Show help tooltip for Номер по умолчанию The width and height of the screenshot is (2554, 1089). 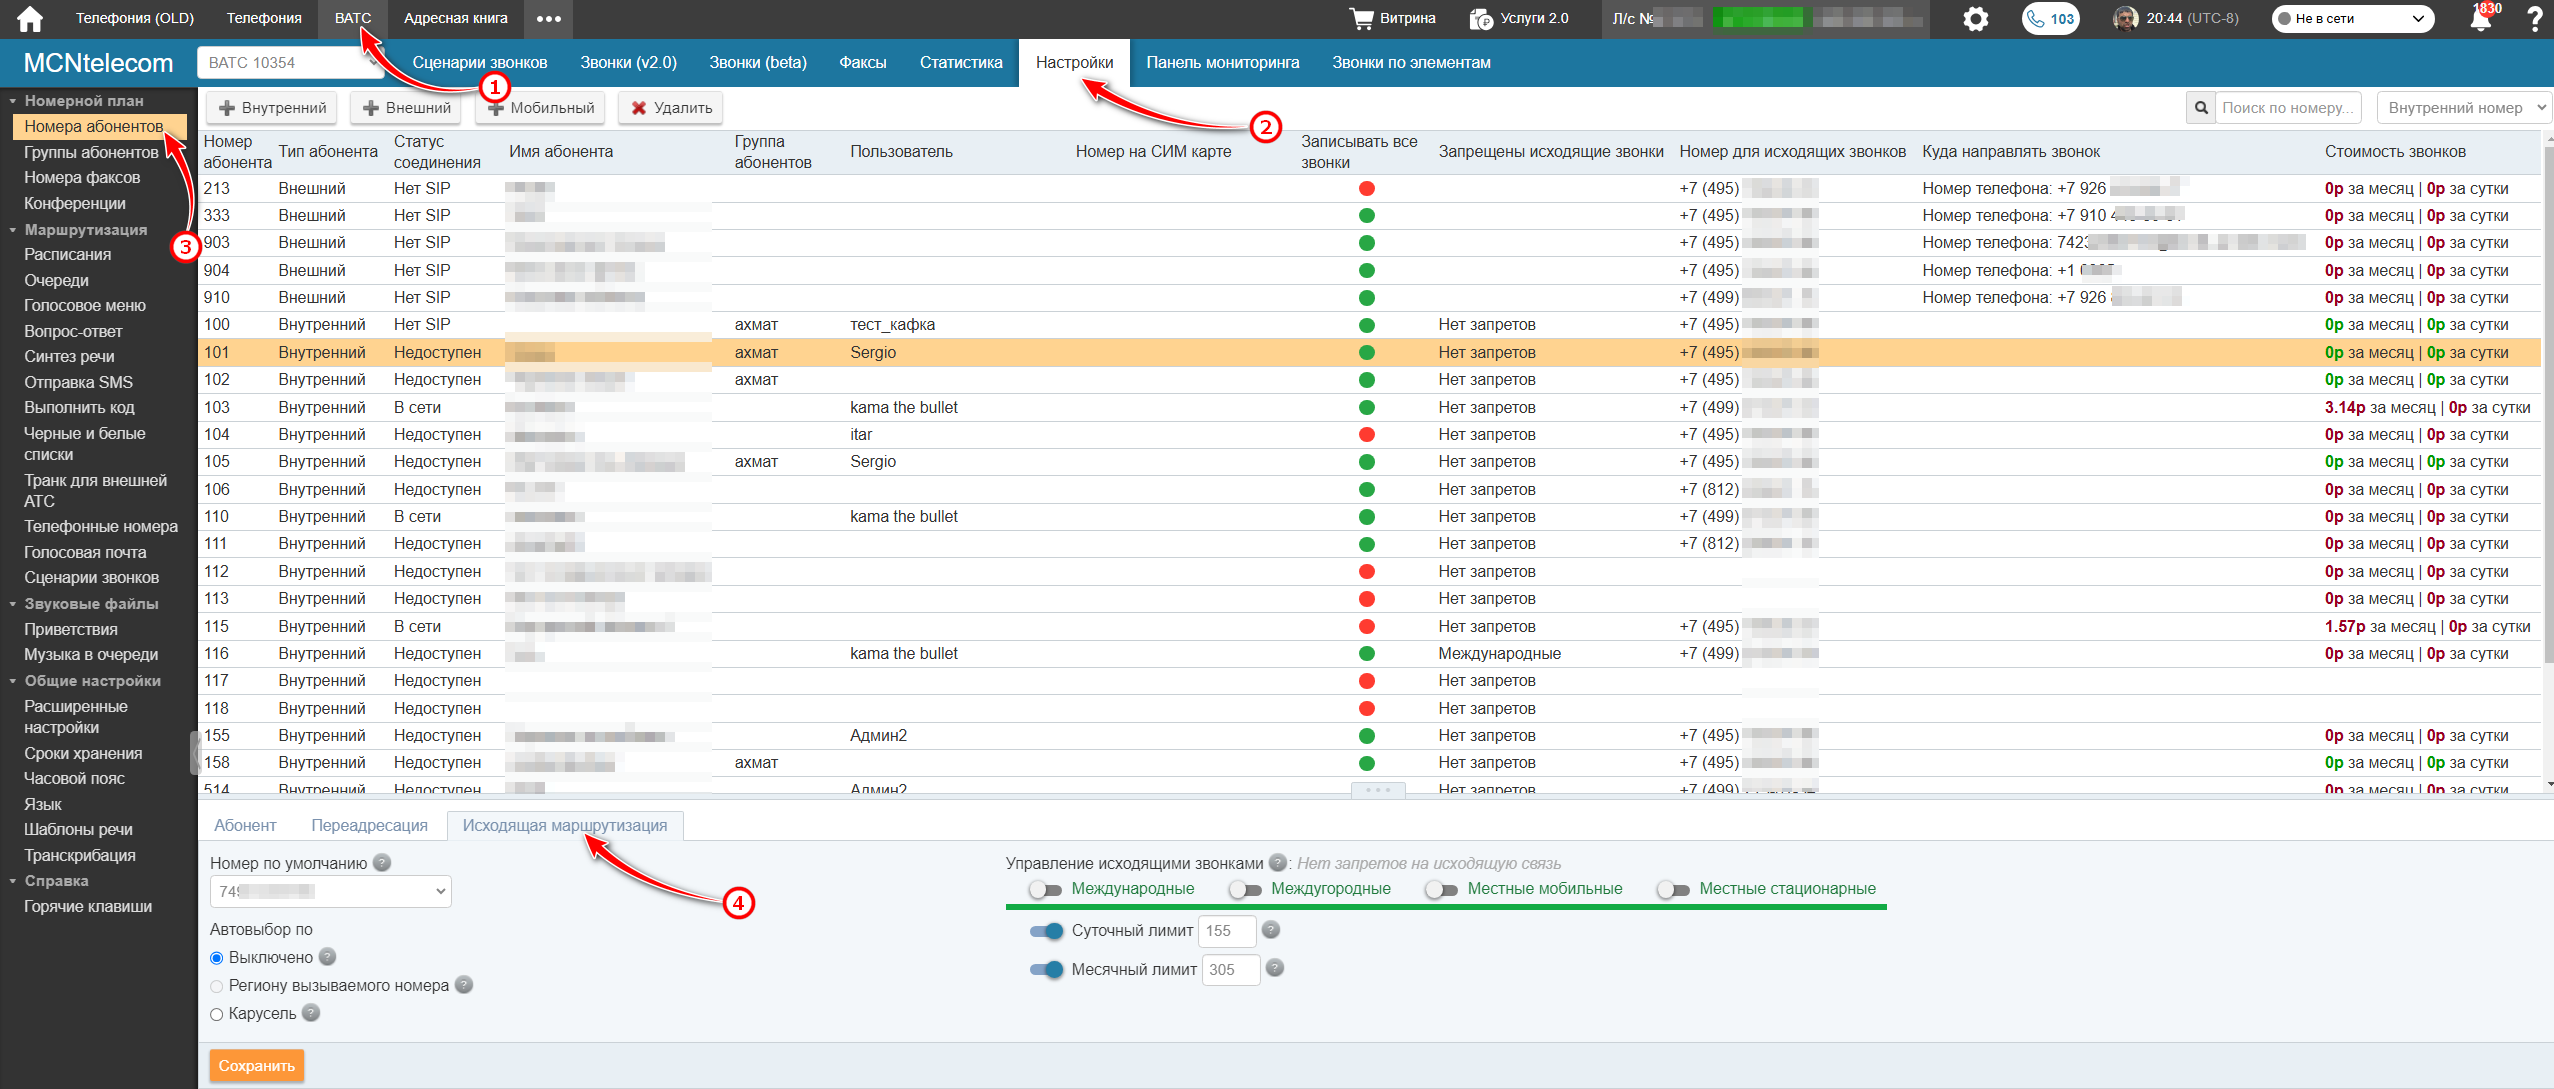pyautogui.click(x=382, y=863)
